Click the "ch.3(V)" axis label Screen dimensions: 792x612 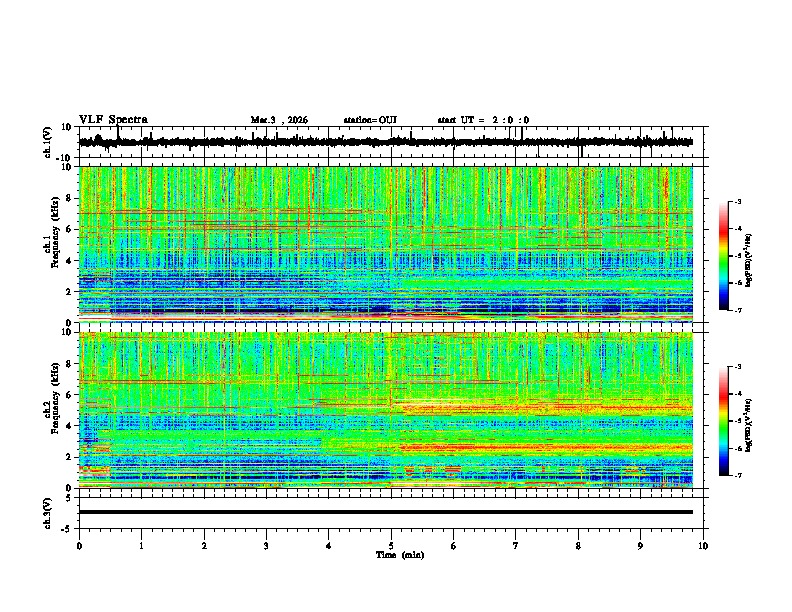[48, 513]
